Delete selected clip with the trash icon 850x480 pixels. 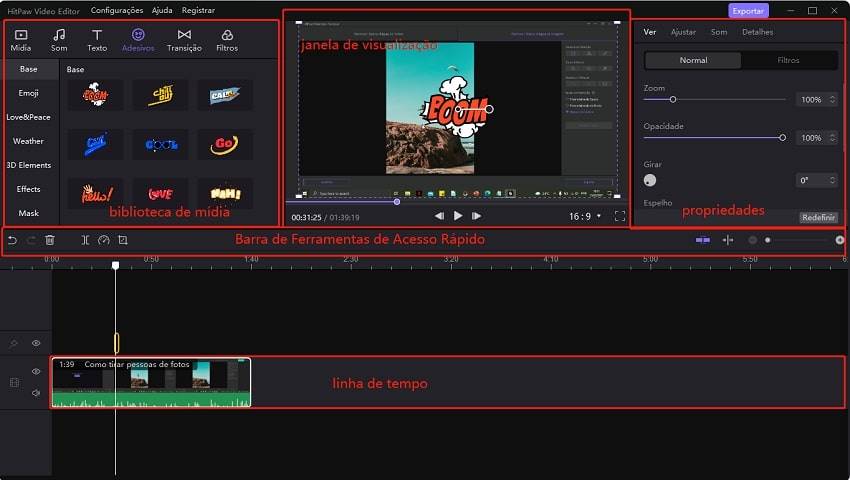coord(50,240)
